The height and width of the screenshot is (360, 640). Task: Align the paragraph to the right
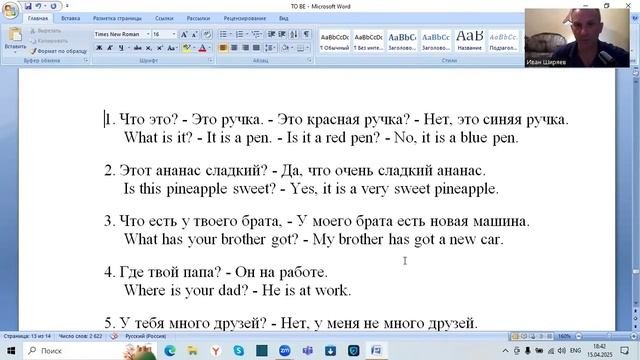pos(245,48)
